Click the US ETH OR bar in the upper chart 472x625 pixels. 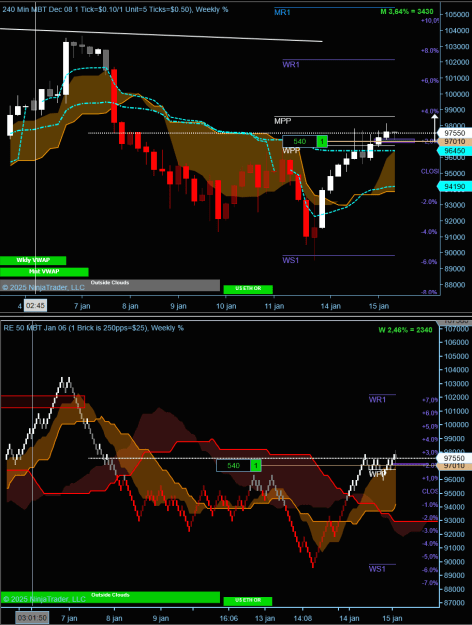click(x=248, y=289)
